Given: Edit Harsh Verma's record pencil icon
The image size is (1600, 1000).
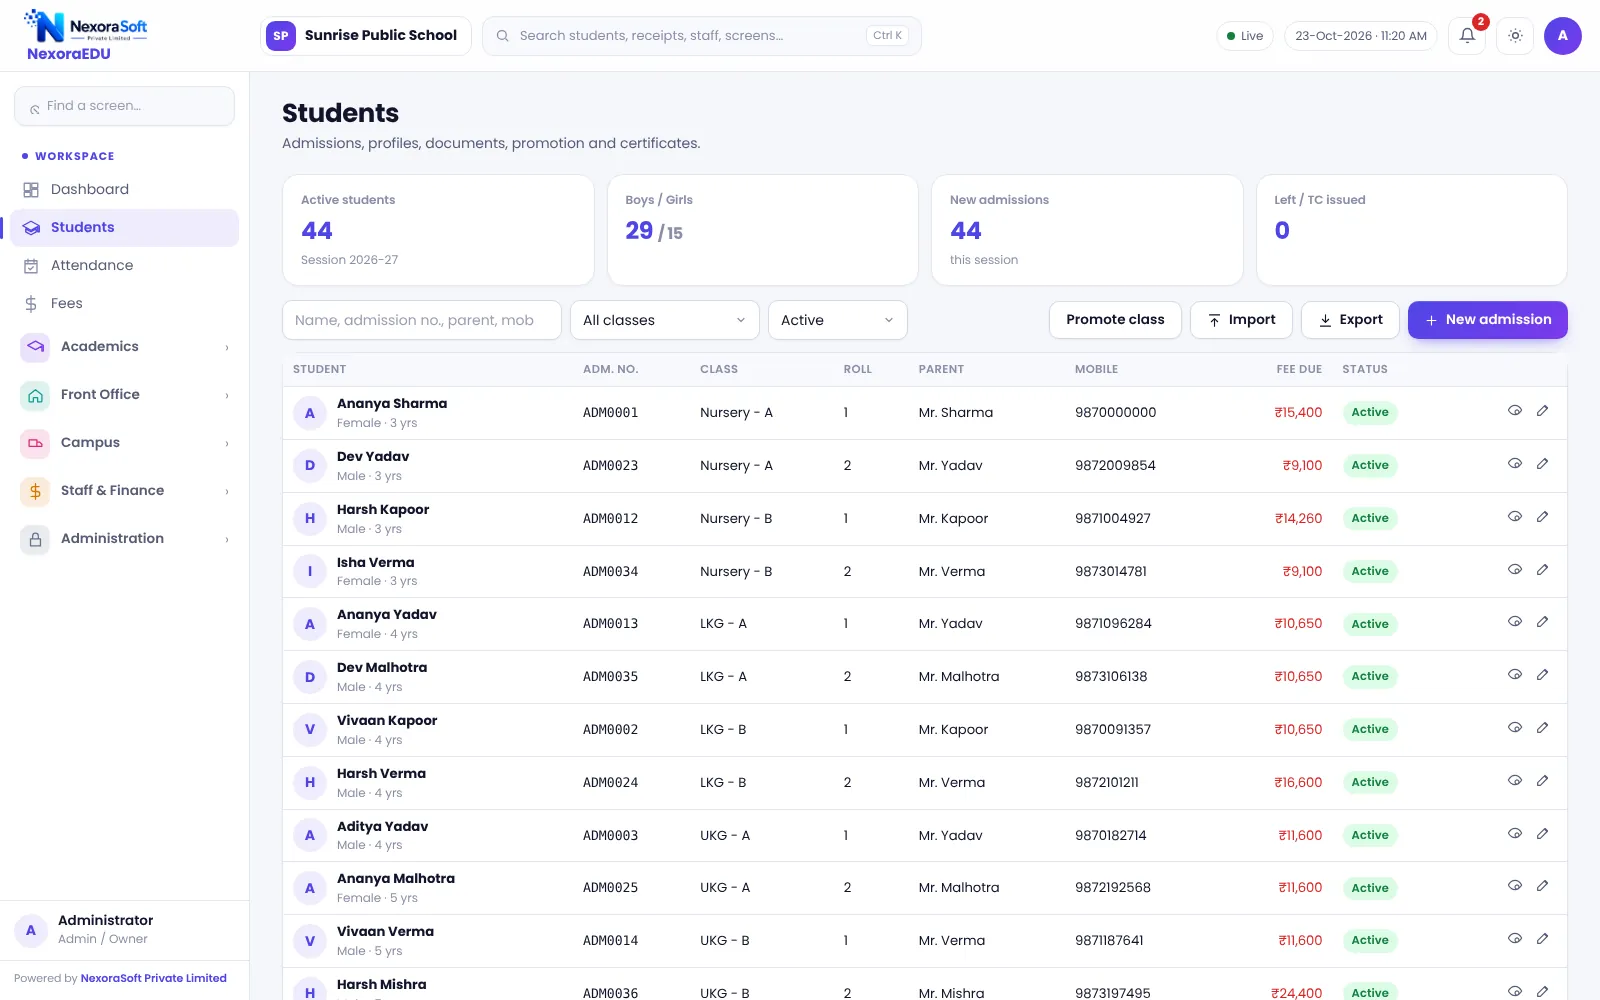Looking at the screenshot, I should coord(1543,781).
